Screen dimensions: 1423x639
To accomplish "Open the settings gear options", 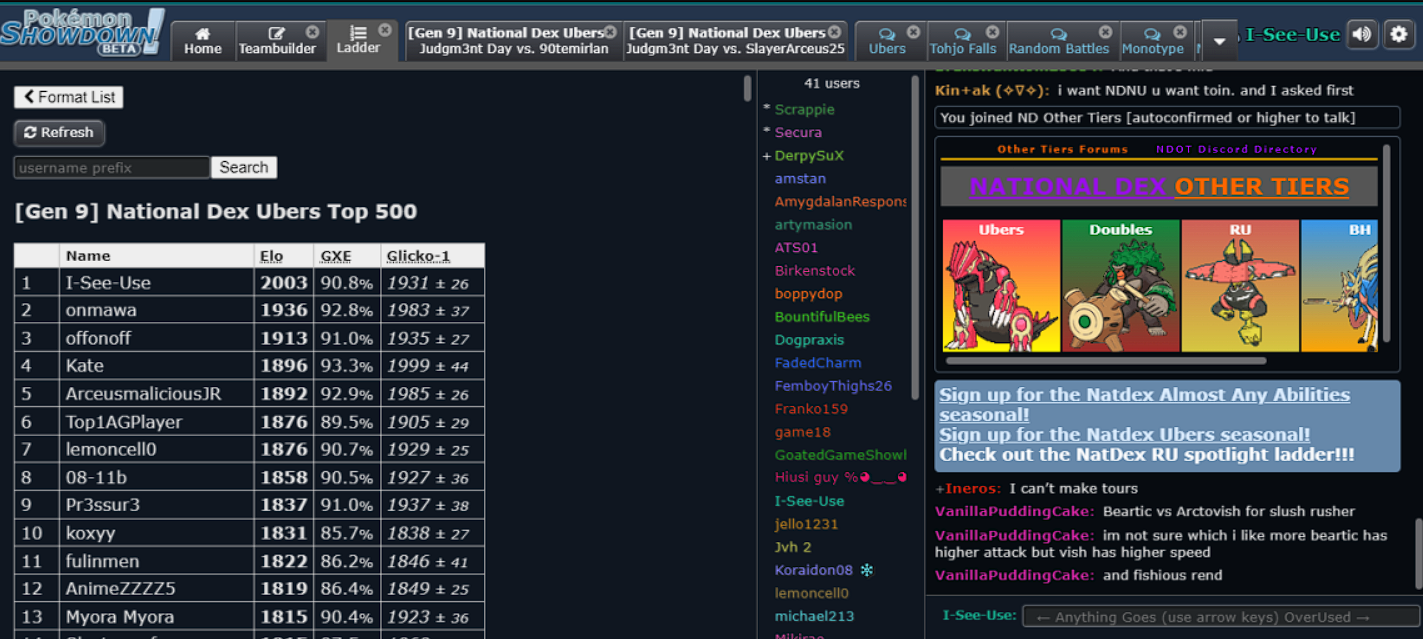I will click(x=1398, y=35).
